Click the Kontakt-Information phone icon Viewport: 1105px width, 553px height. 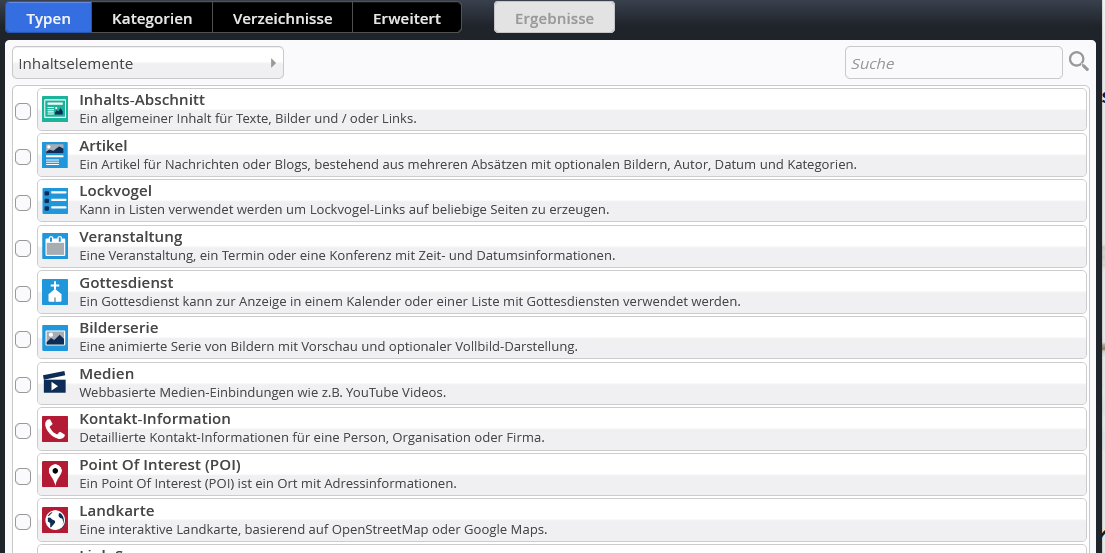(x=55, y=428)
